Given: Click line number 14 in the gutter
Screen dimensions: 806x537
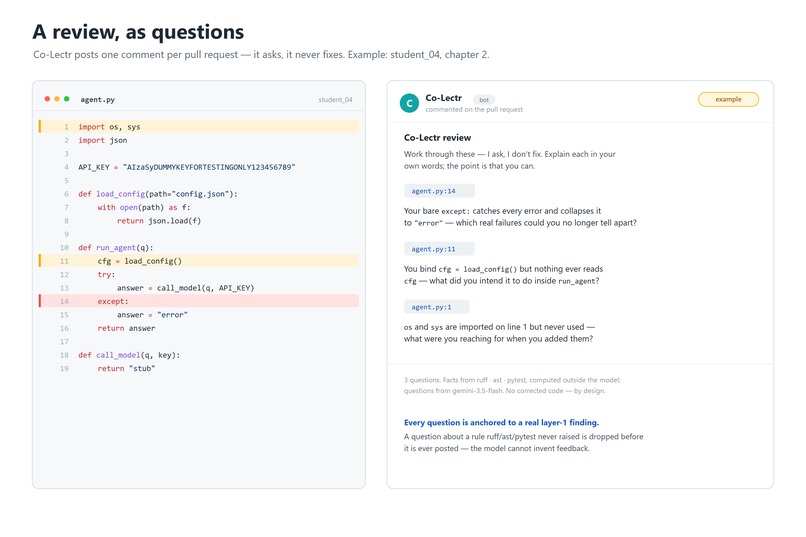Looking at the screenshot, I should [64, 301].
